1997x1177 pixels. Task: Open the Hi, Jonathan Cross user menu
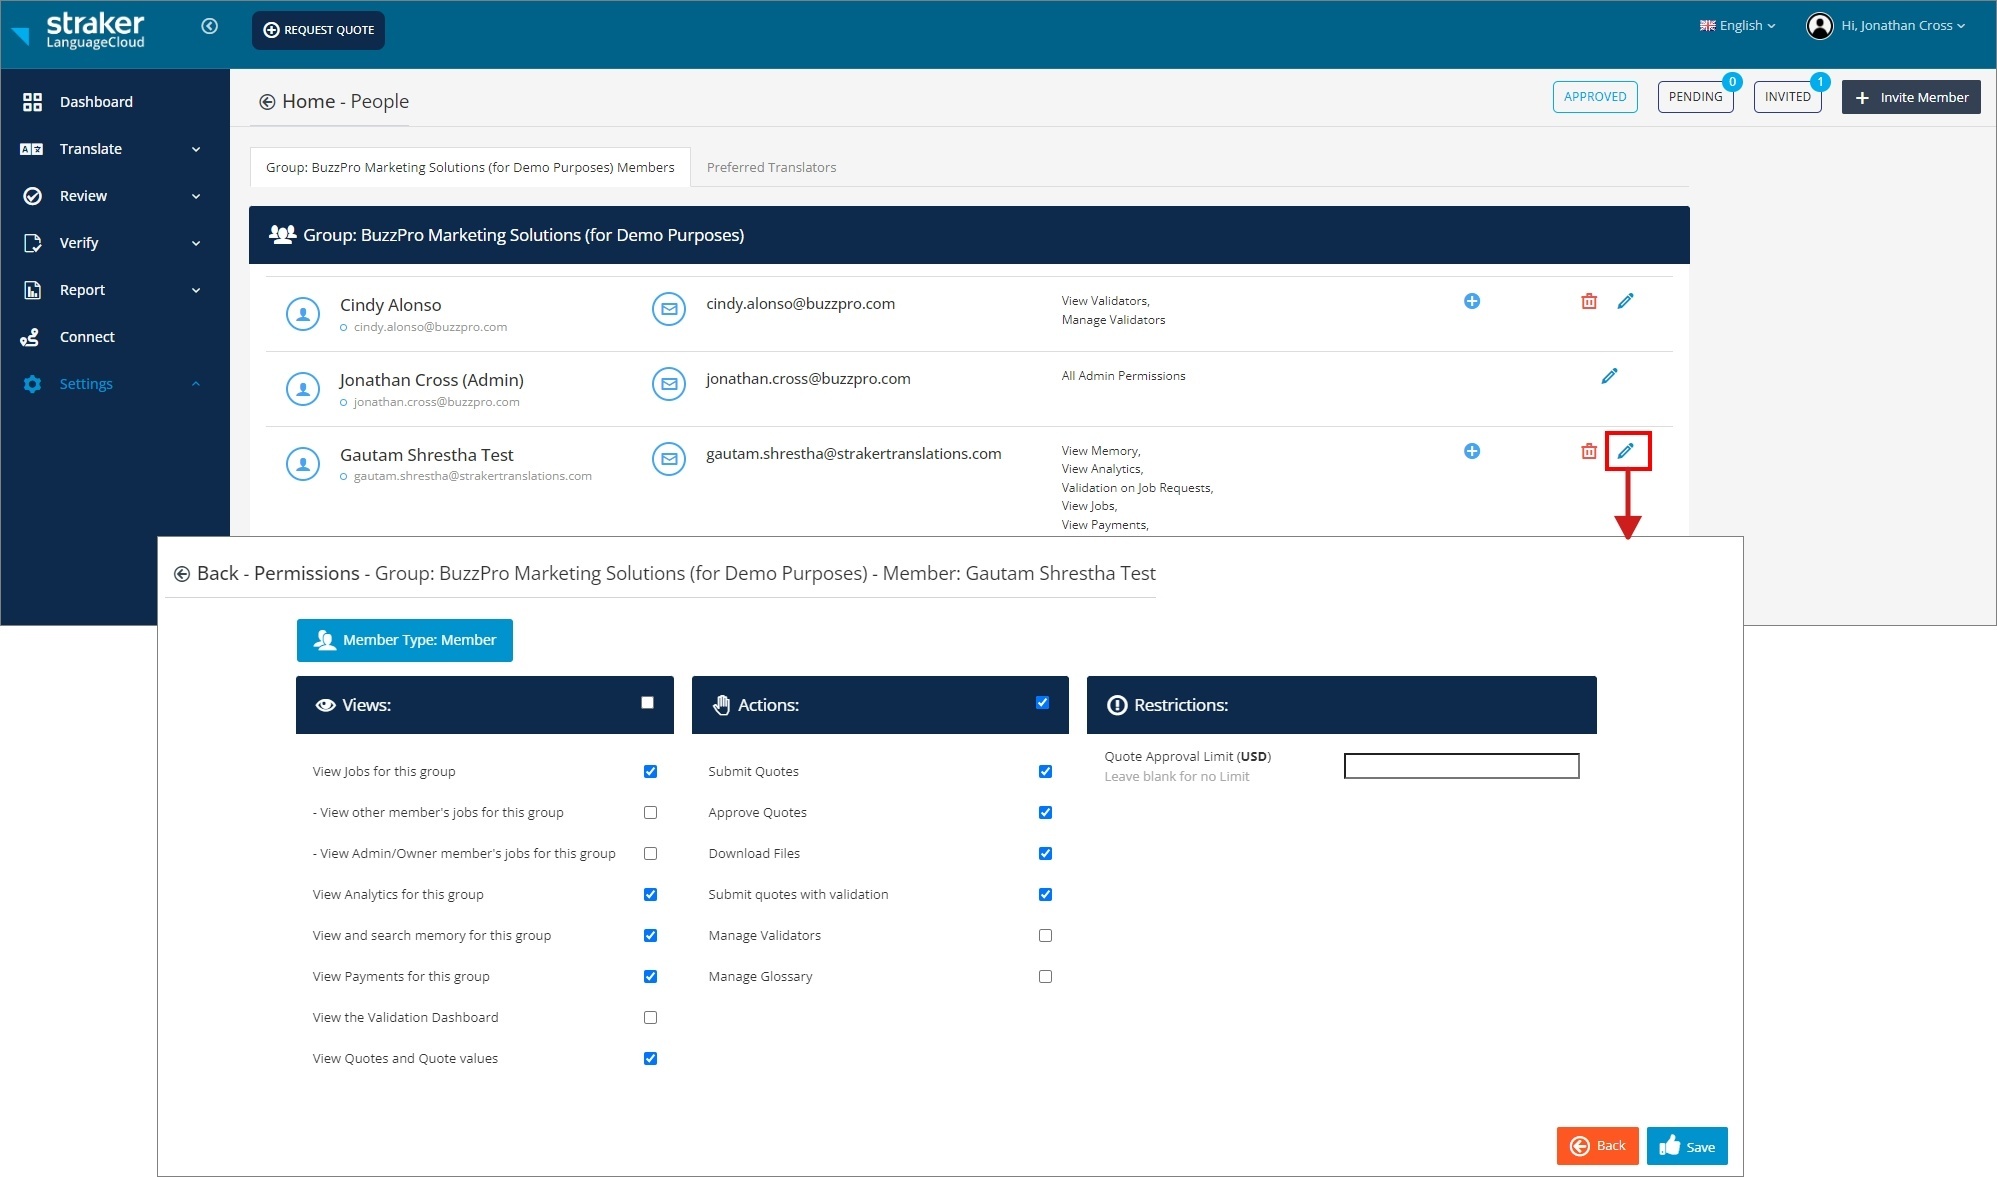pos(1886,26)
